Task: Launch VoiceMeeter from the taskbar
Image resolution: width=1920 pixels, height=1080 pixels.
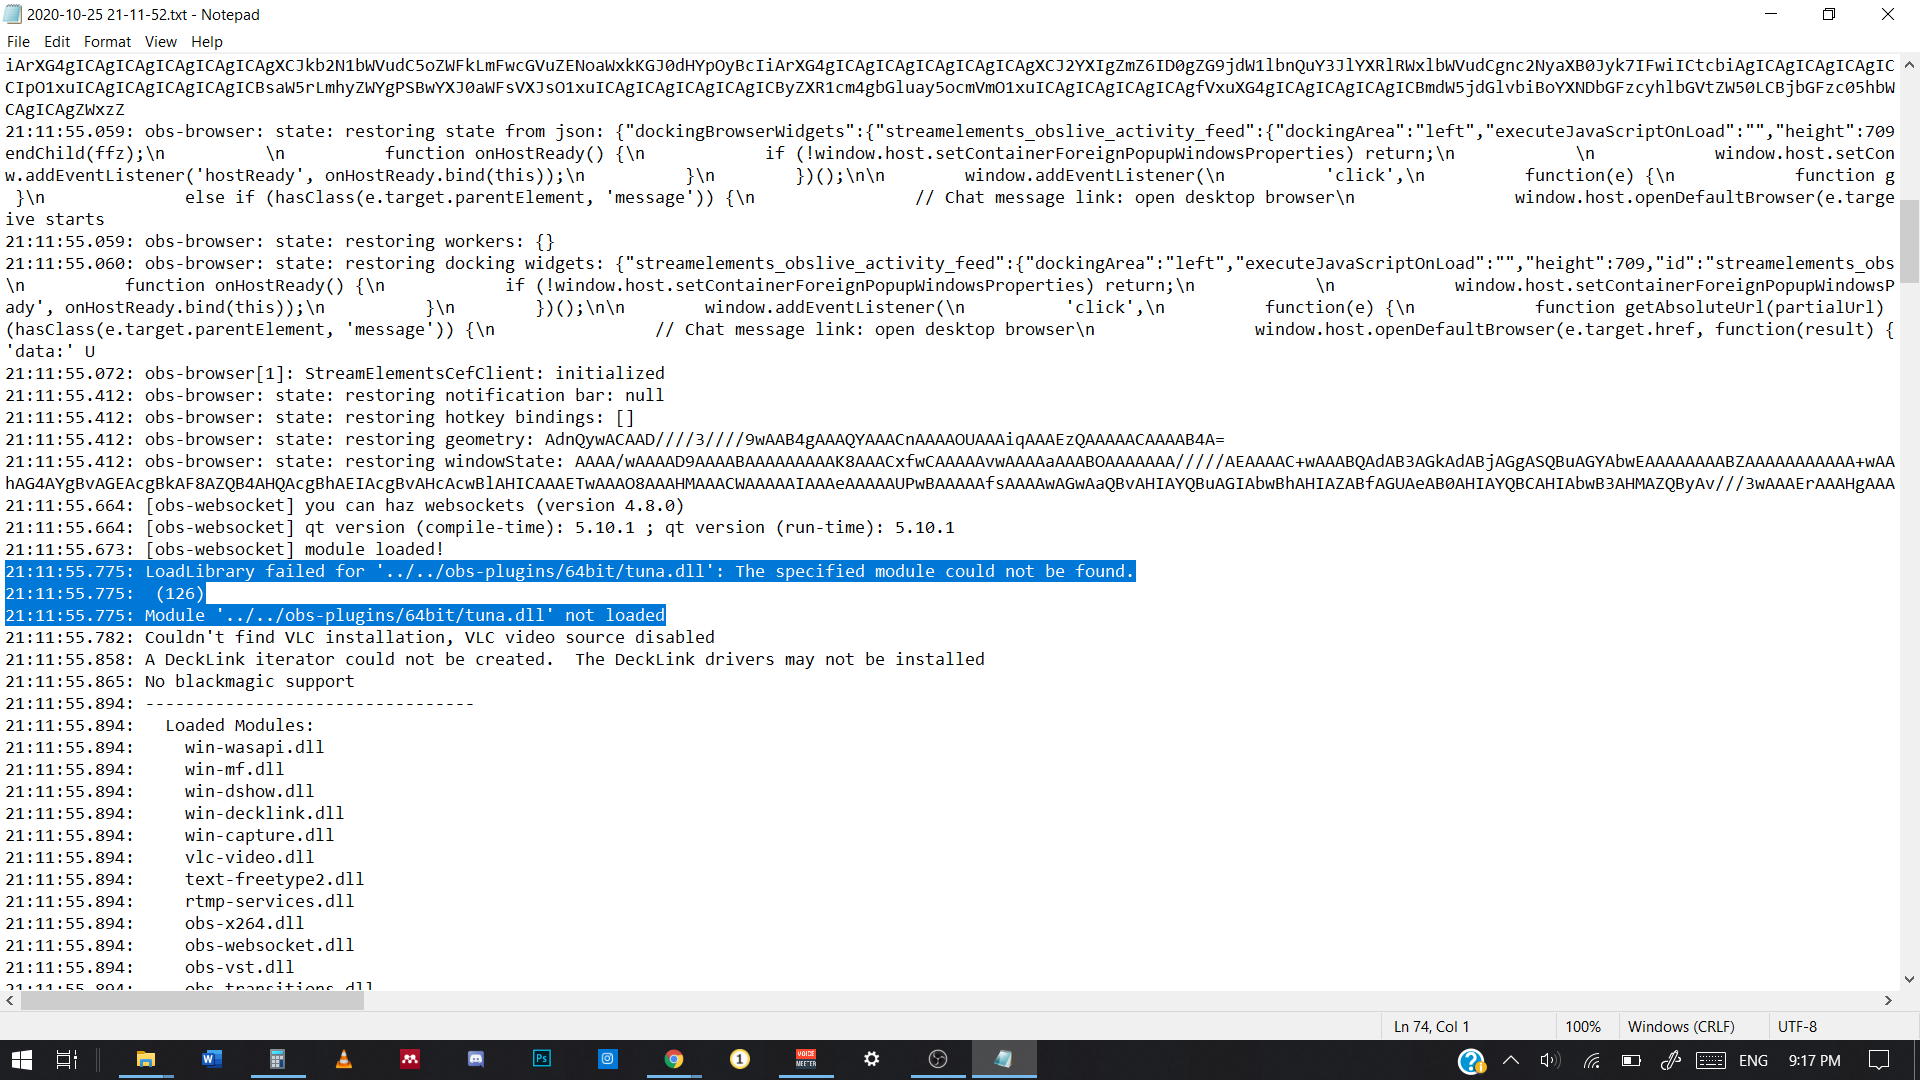Action: pos(806,1059)
